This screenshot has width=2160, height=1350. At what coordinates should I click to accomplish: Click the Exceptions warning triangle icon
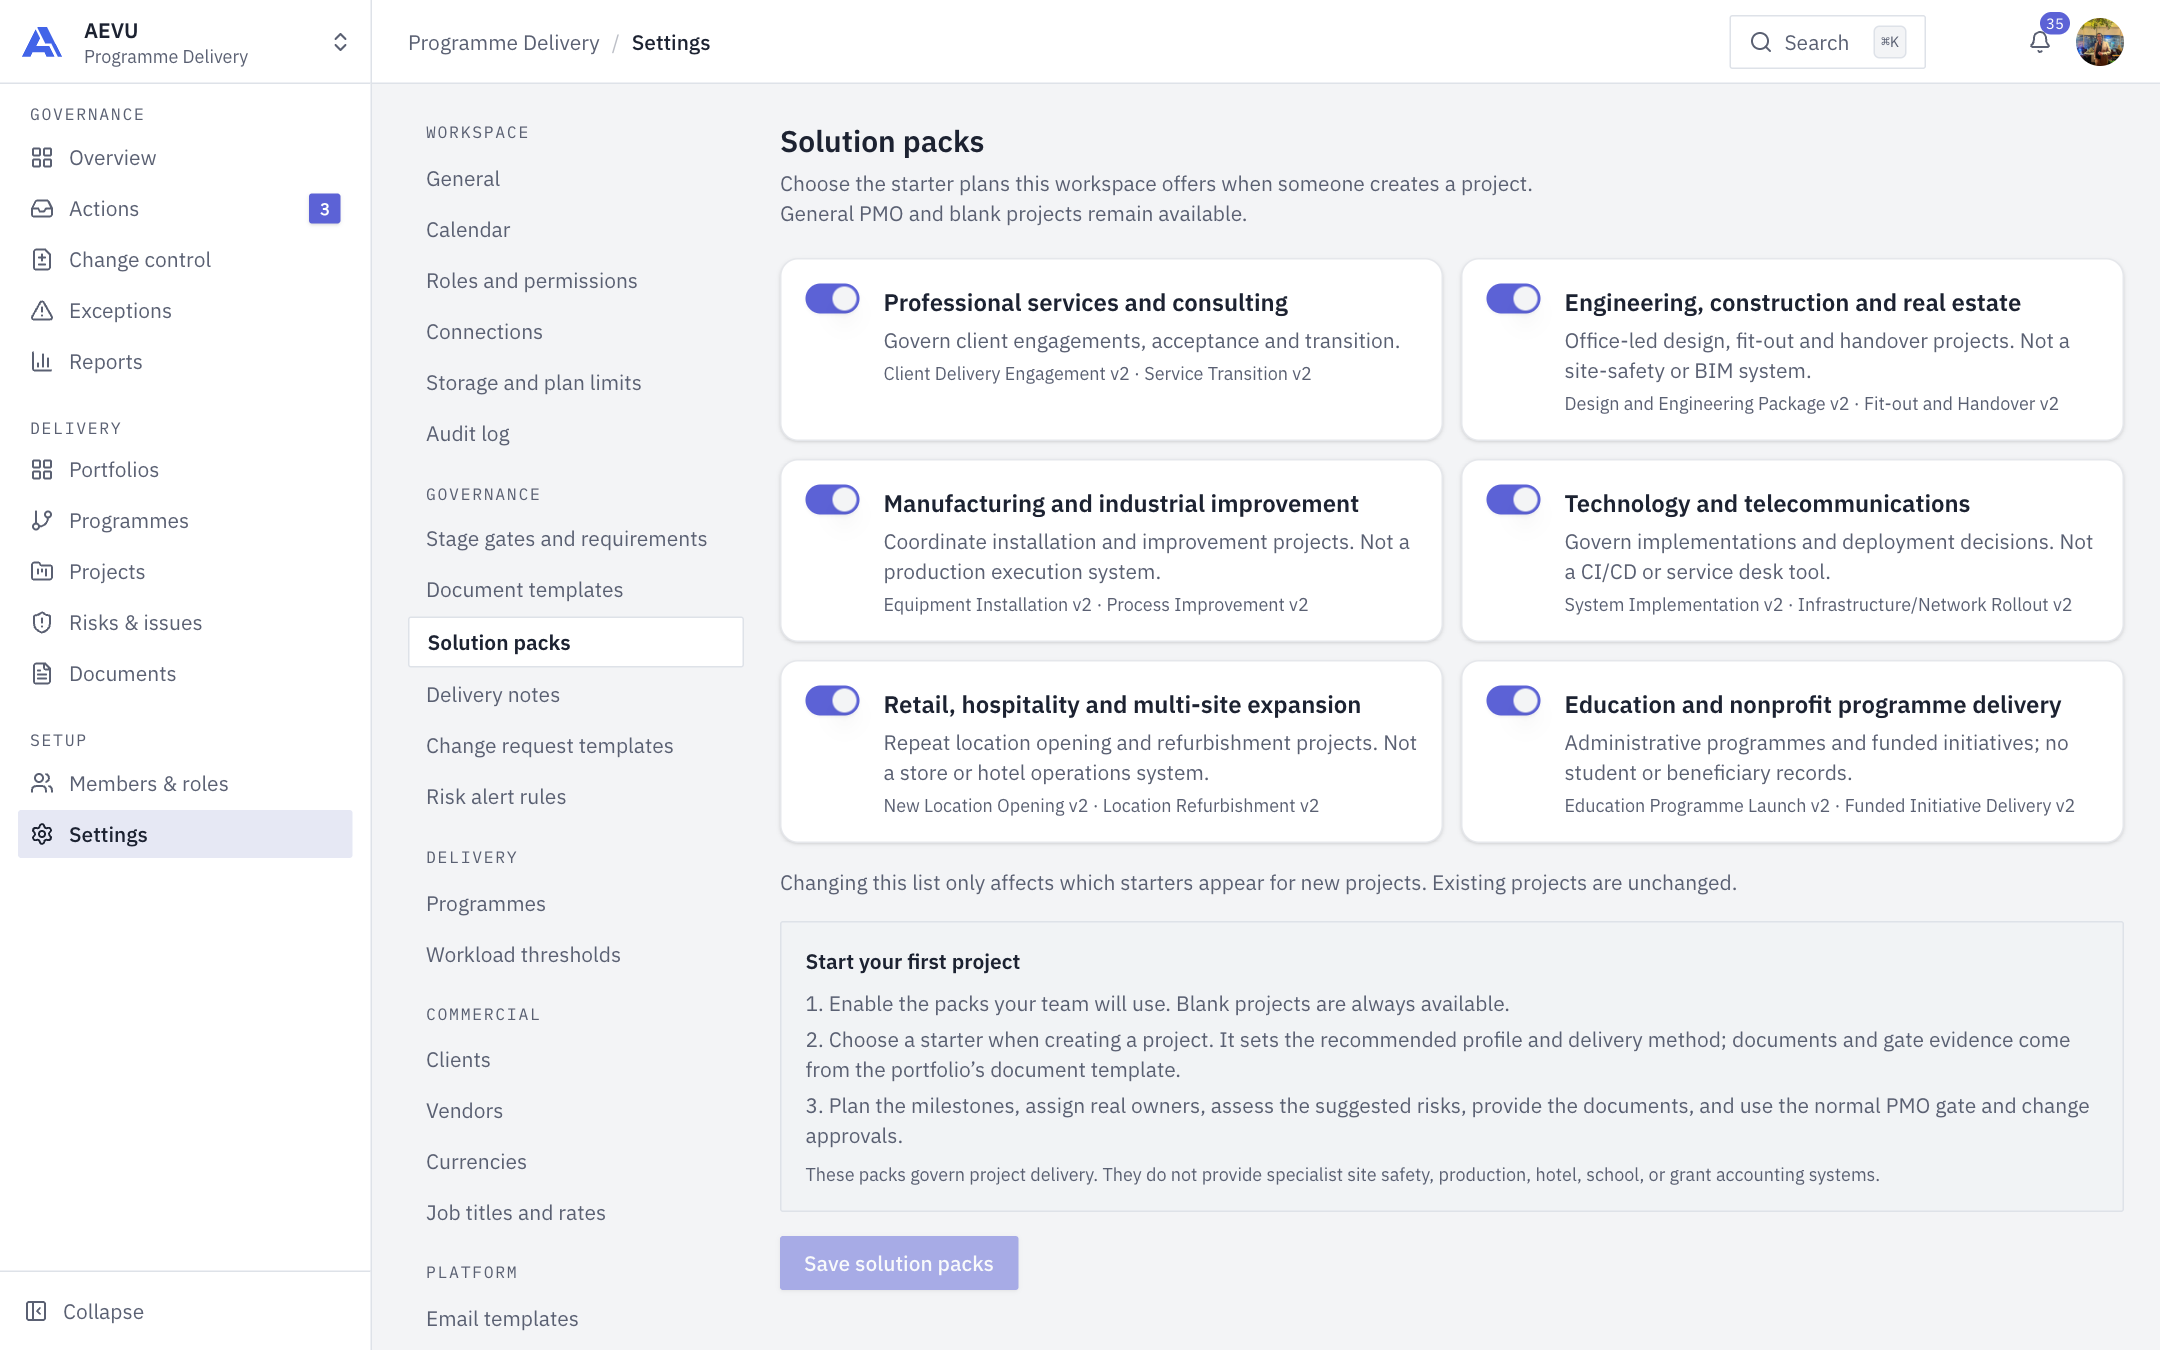click(42, 311)
